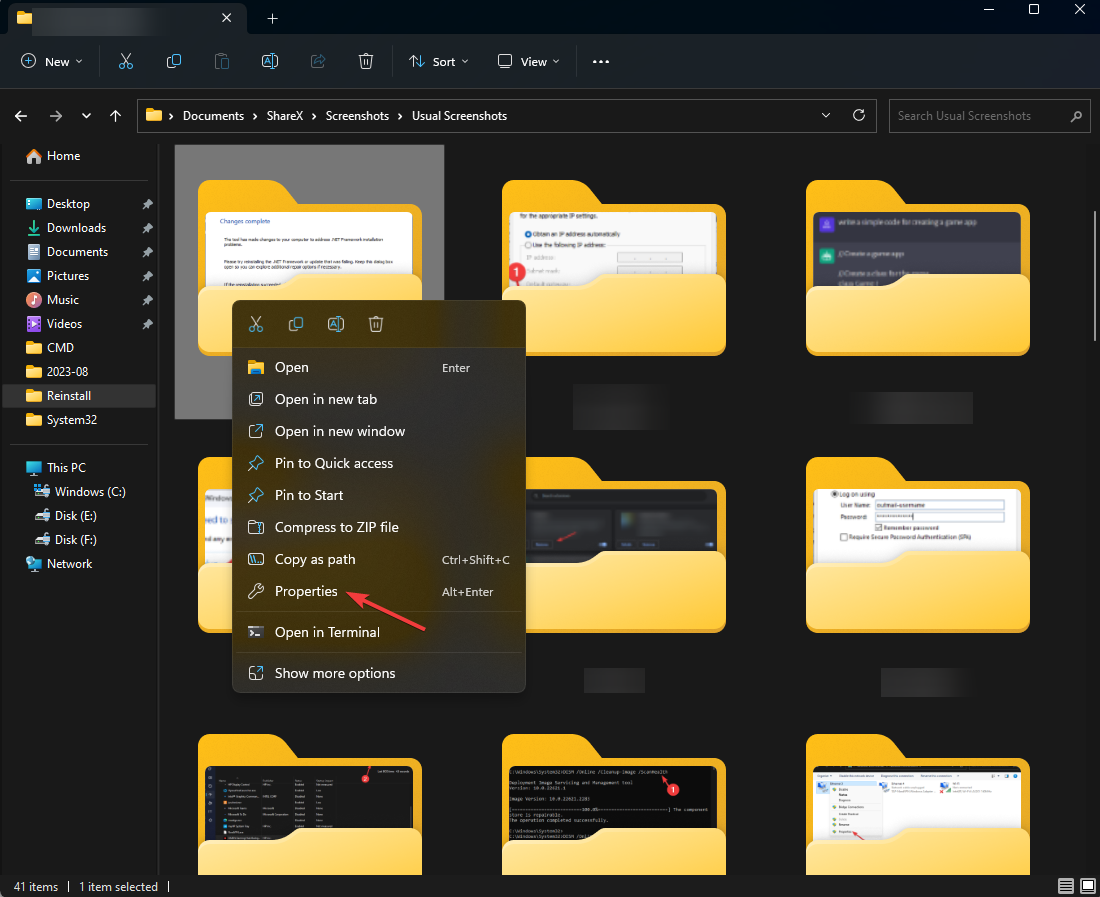Open the Downloads folder in sidebar
The height and width of the screenshot is (897, 1100).
(x=76, y=228)
